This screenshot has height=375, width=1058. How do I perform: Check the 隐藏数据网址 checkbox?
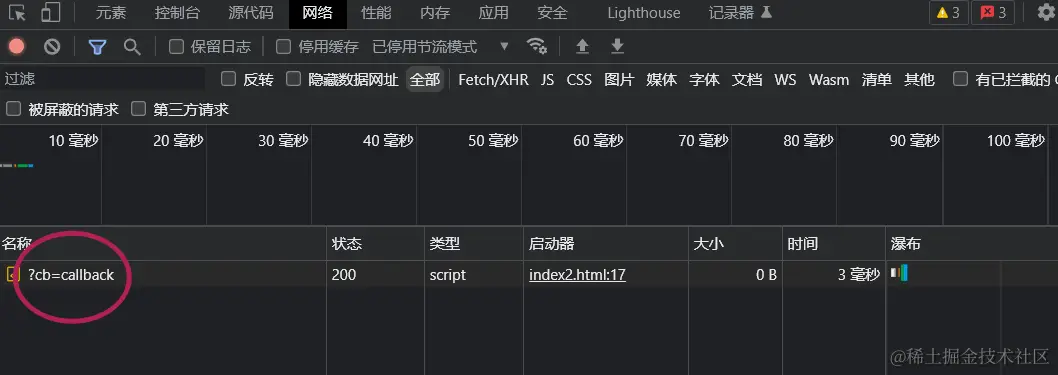point(293,79)
